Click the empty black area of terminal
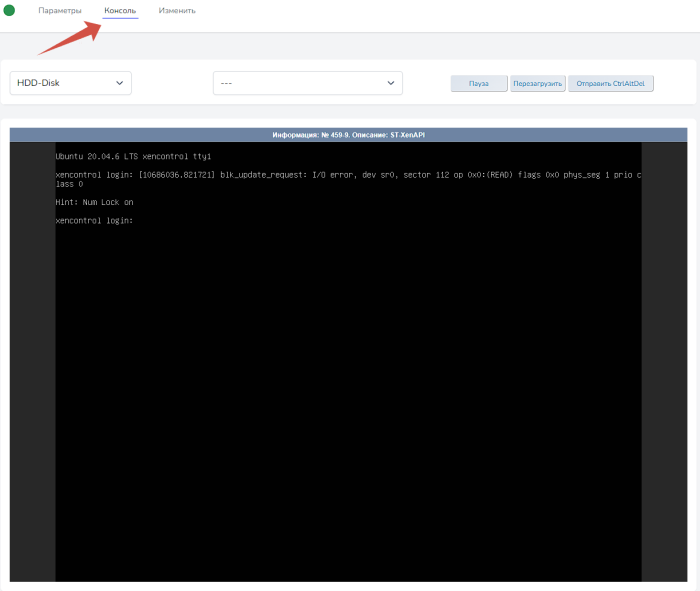 pyautogui.click(x=350, y=400)
